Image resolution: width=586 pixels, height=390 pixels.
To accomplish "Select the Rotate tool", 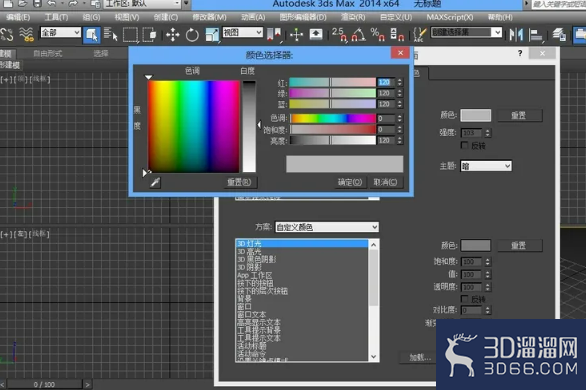I will coord(192,35).
